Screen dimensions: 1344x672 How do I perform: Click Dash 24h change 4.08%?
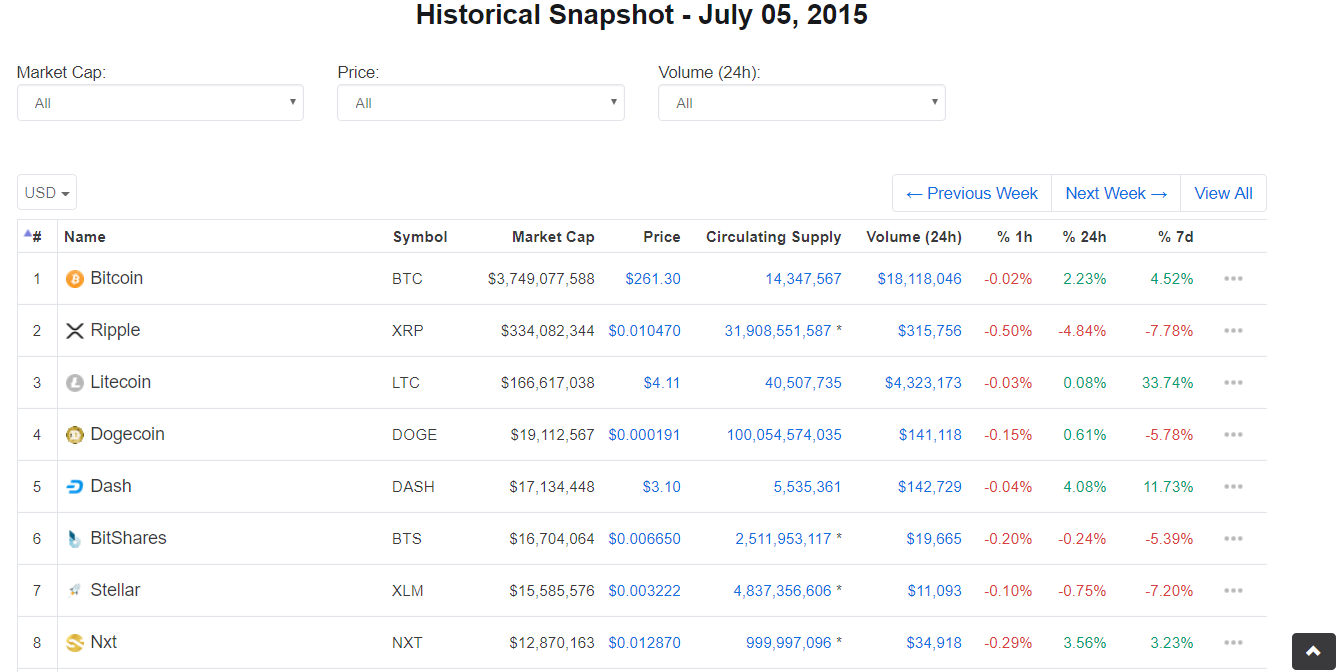(x=1084, y=487)
